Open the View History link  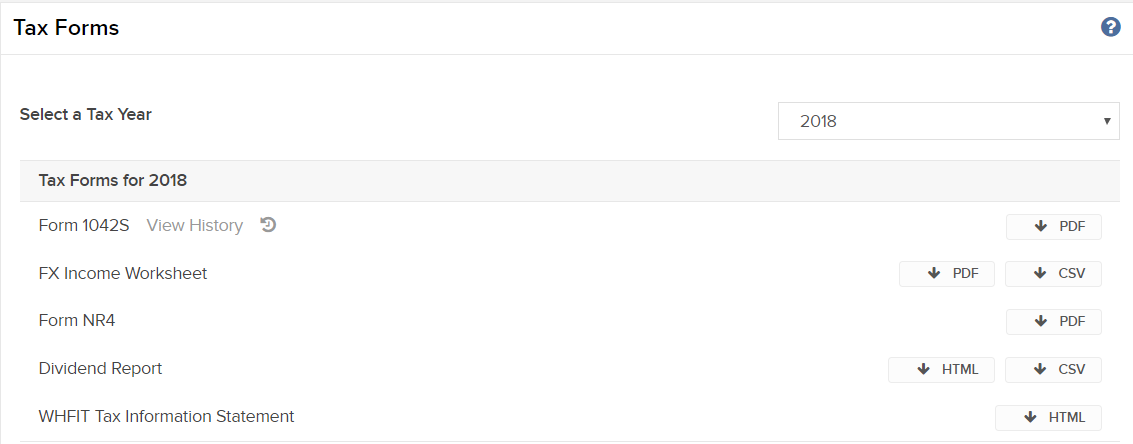194,225
